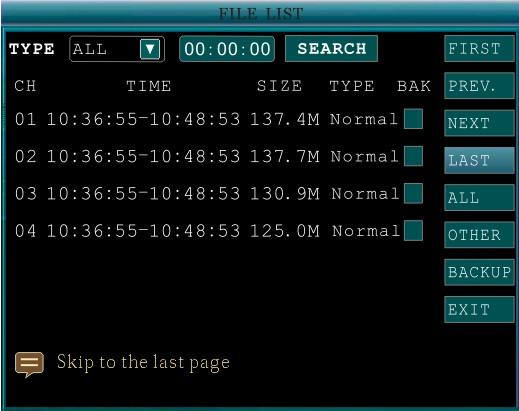This screenshot has width=519, height=411.
Task: Select file row 130.9M
Action: click(x=219, y=194)
